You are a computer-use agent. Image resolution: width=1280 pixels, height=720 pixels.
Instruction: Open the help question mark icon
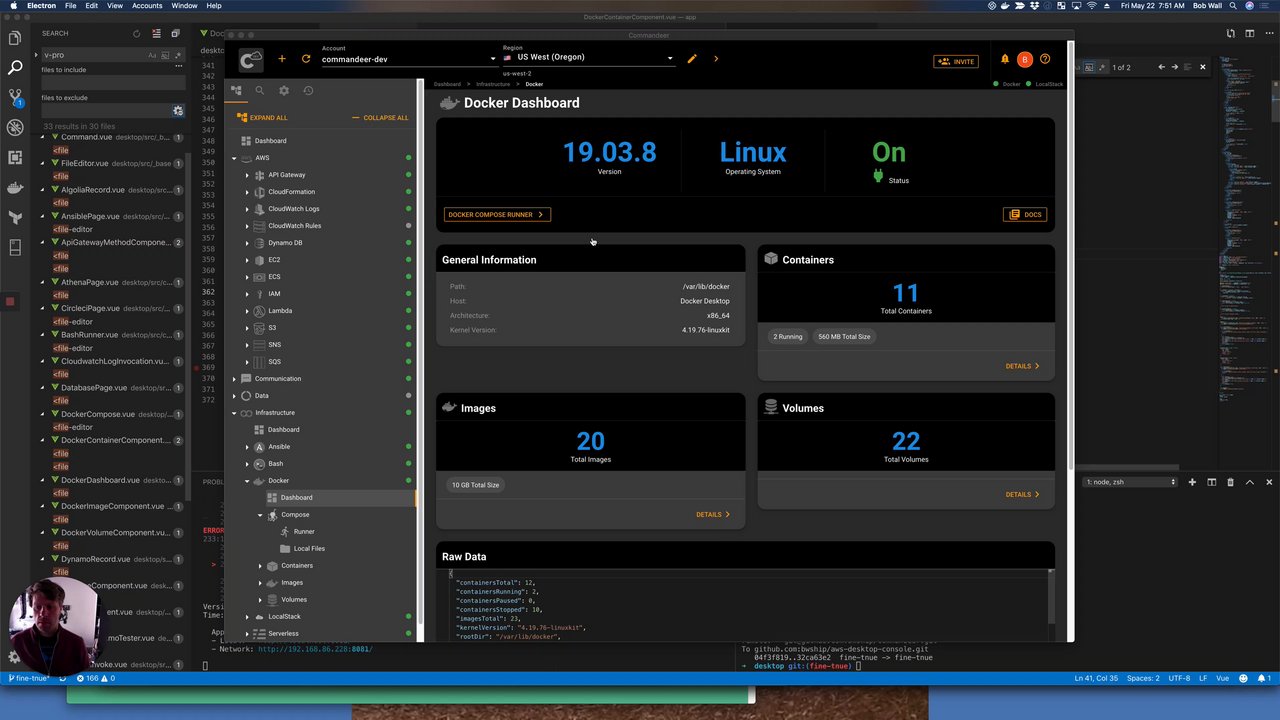[1045, 60]
